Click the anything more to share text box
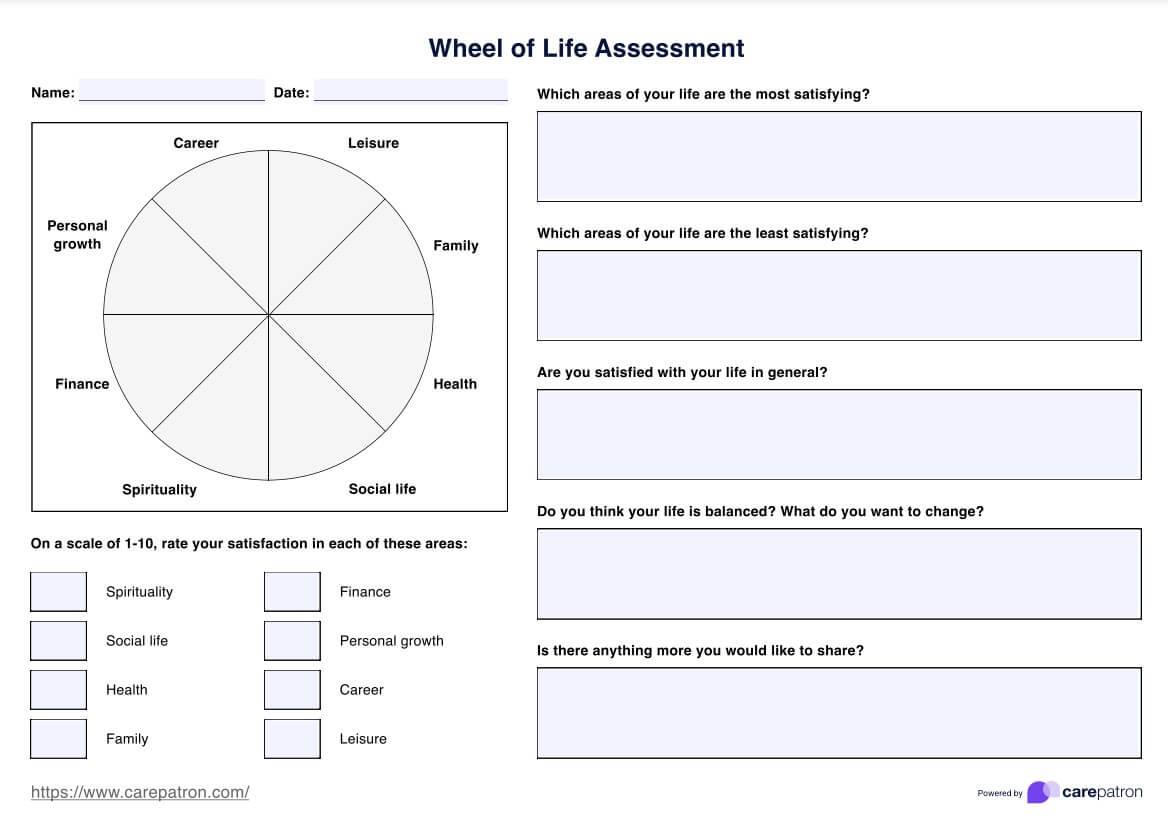The width and height of the screenshot is (1168, 827). [838, 712]
